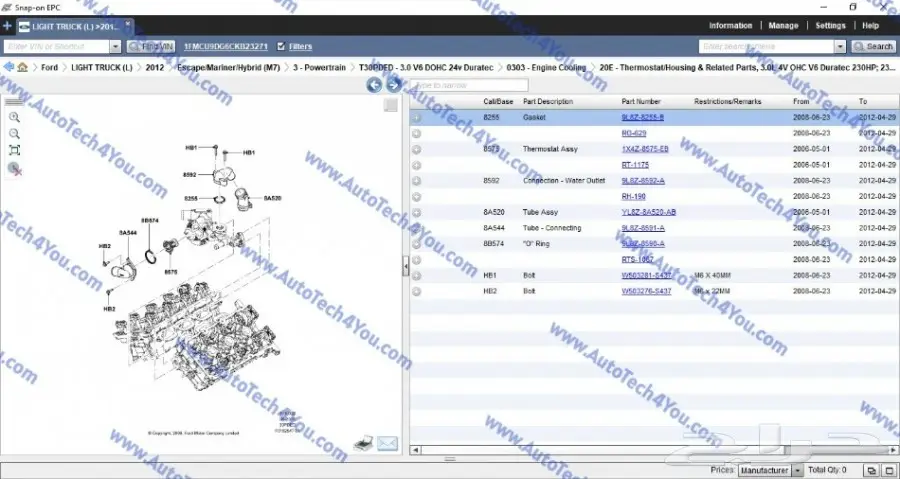Image resolution: width=900 pixels, height=479 pixels.
Task: Click the last icon in the status bar
Action: point(889,470)
